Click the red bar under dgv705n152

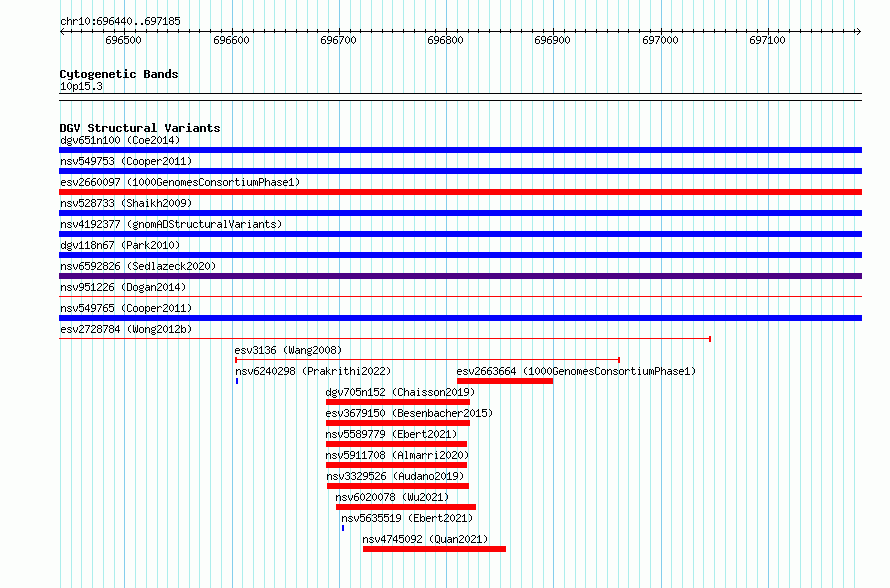coord(398,402)
